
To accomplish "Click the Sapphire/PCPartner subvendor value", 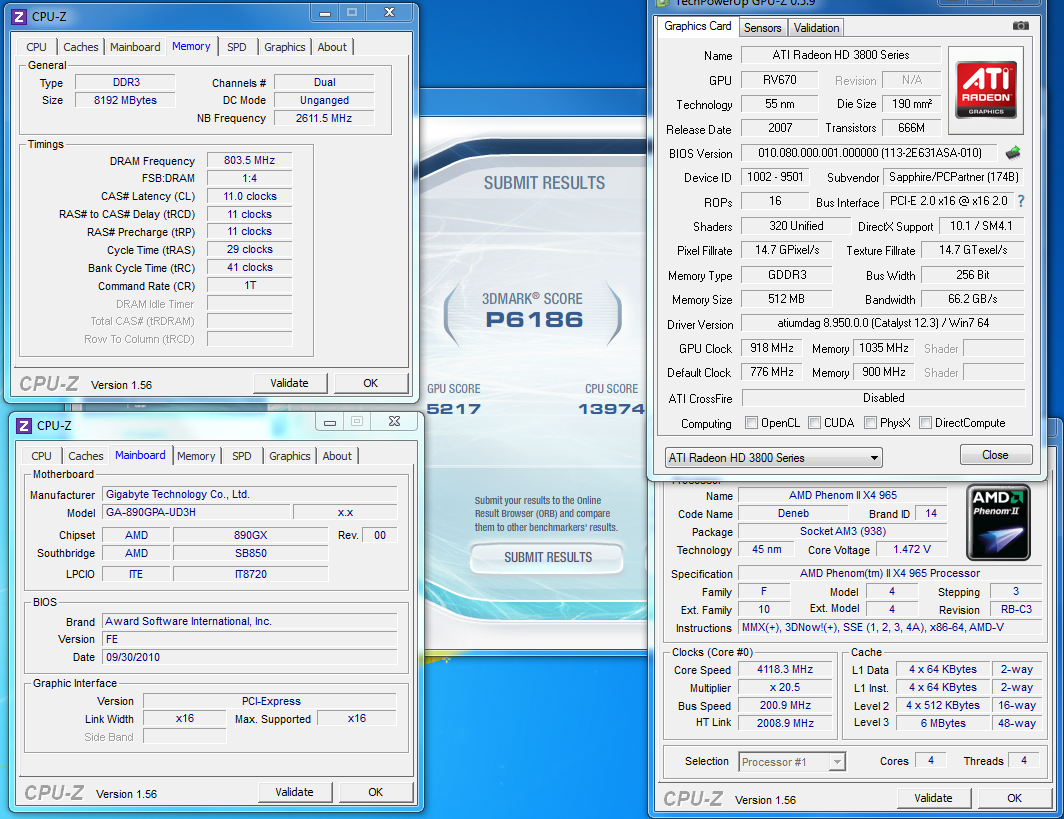I will coord(953,177).
